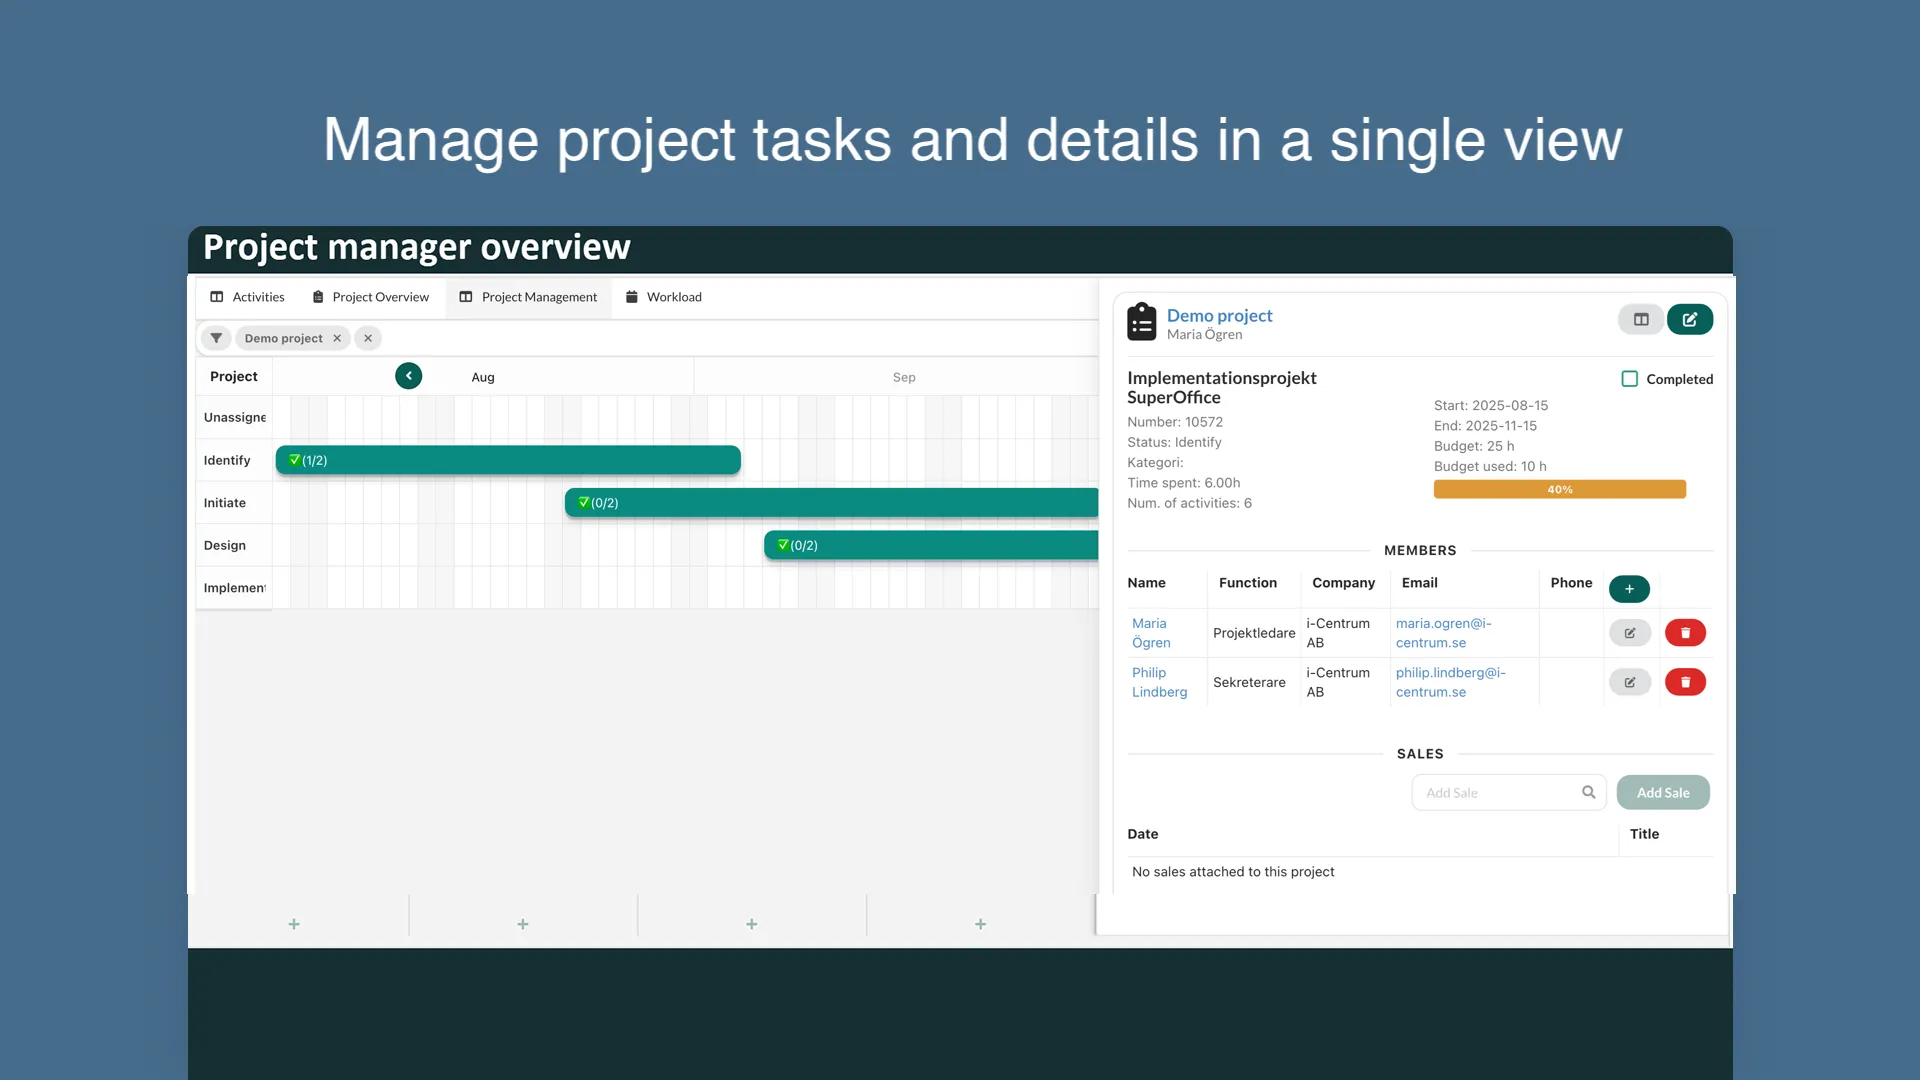Open the project panel layout view icon
This screenshot has width=1920, height=1080.
1641,319
